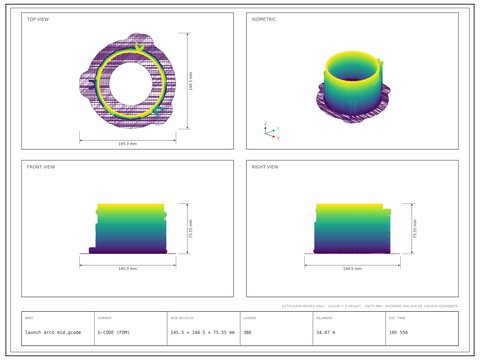This screenshot has height=360, width=480.
Task: Click the right view model rendering
Action: click(x=352, y=229)
